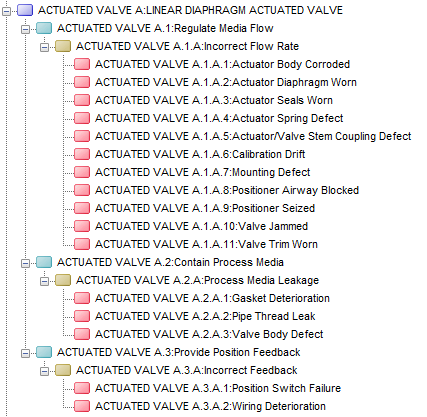Click the teal icon beside Regulate Media Flow
Screen dimensions: 427x417
pyautogui.click(x=44, y=28)
